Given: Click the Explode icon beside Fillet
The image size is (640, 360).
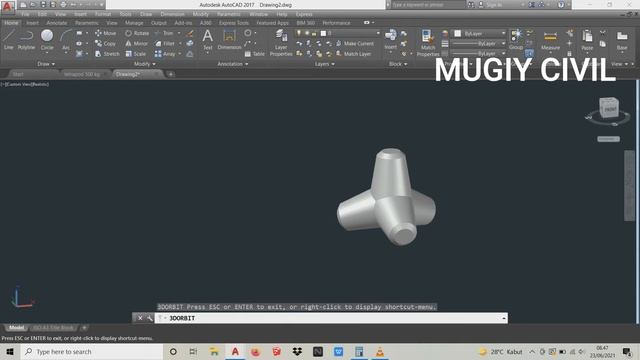Looking at the screenshot, I should point(190,43).
